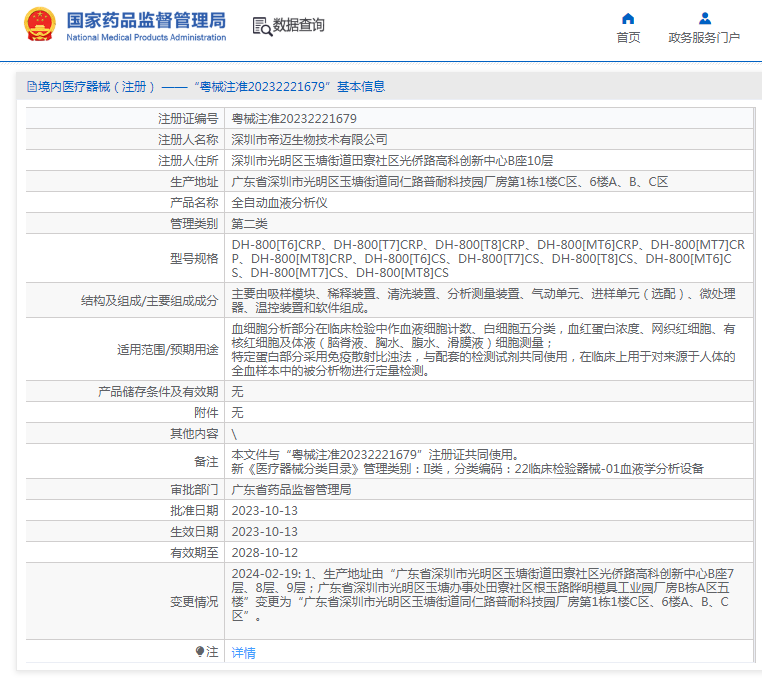Click the 政务服务门户 user icon

click(x=705, y=19)
